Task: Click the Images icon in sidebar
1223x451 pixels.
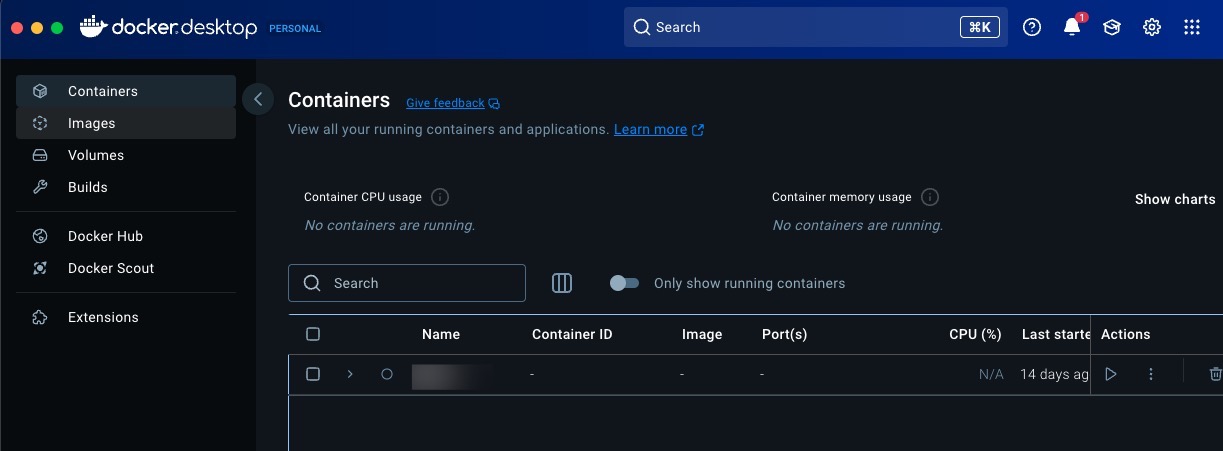Action: (x=40, y=123)
